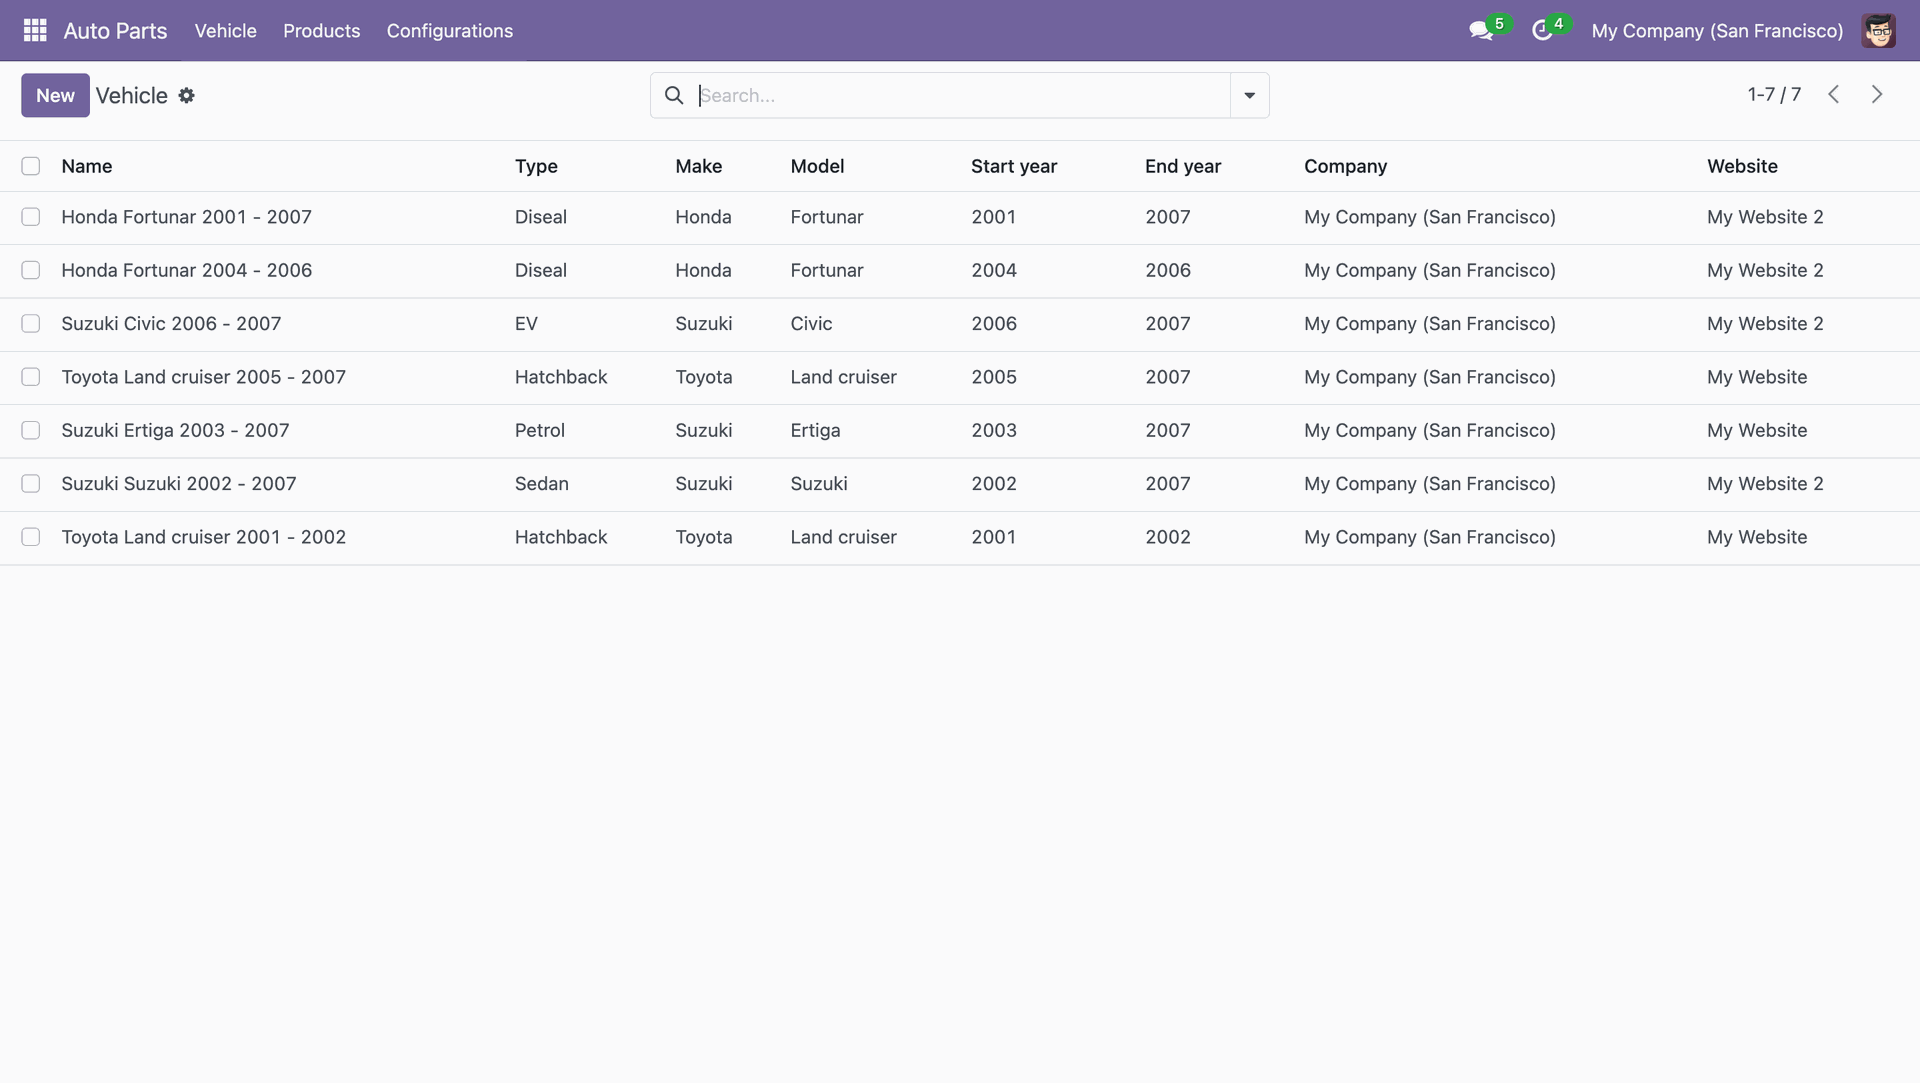Focus the Search input field

(x=960, y=96)
